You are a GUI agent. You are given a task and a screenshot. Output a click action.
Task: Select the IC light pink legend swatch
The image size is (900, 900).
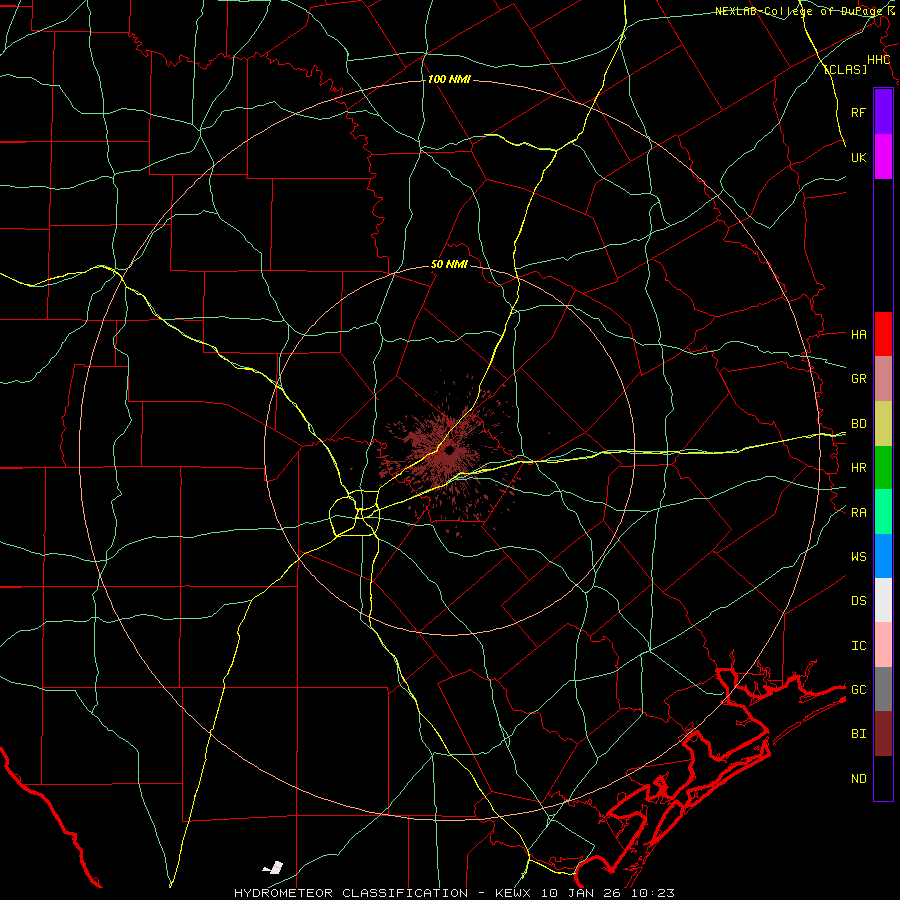(x=883, y=645)
